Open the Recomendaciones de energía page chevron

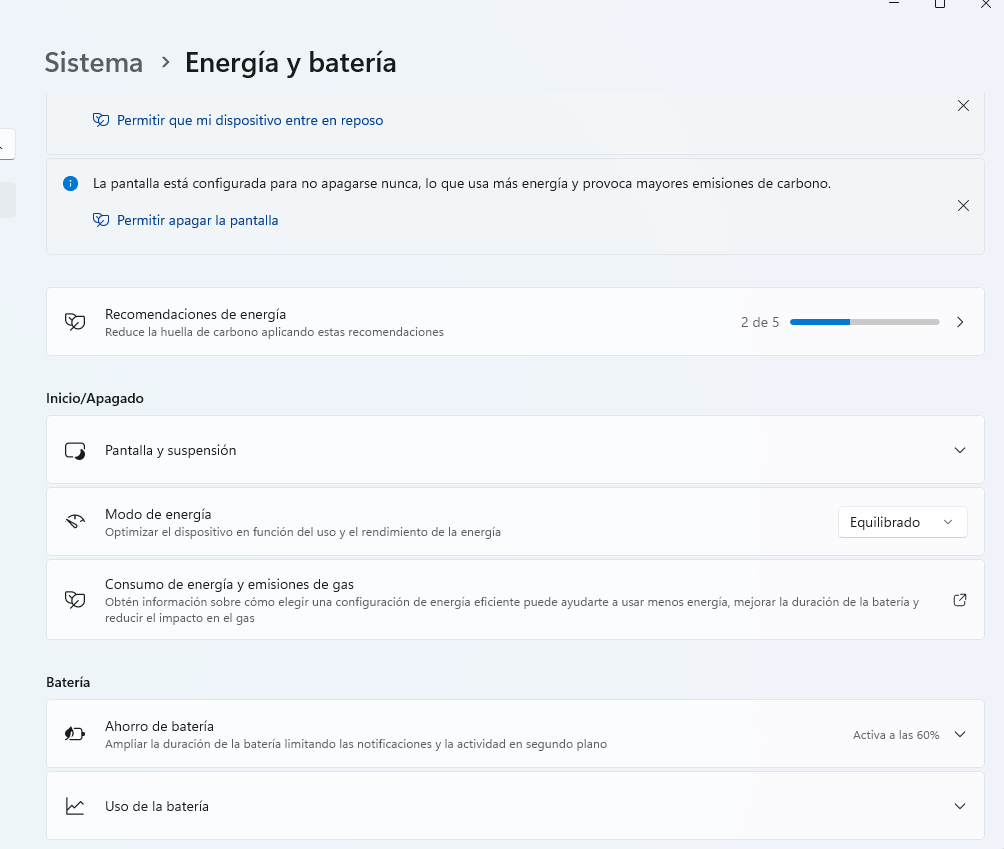coord(960,322)
